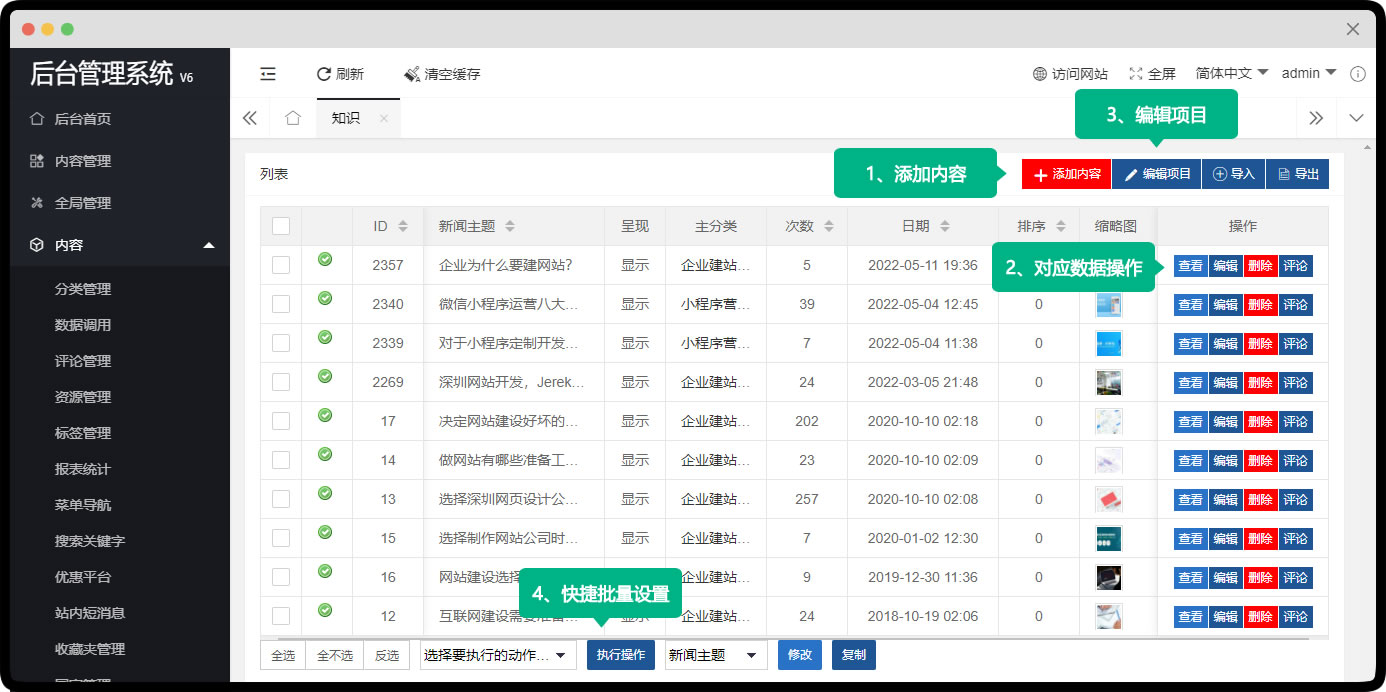Click the red 添加内容 button
Viewport: 1386px width, 692px height.
(1064, 173)
